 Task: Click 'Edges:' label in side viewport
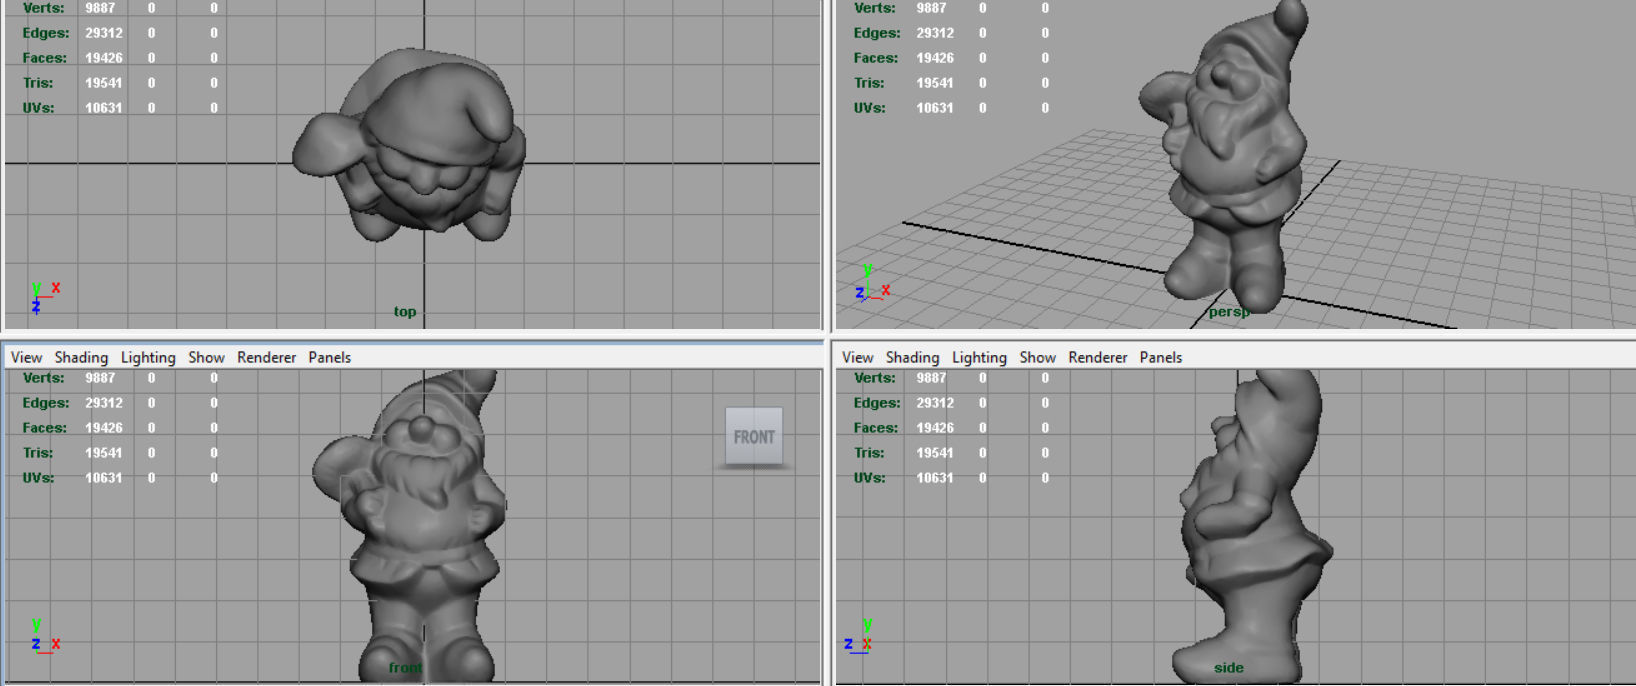click(877, 403)
